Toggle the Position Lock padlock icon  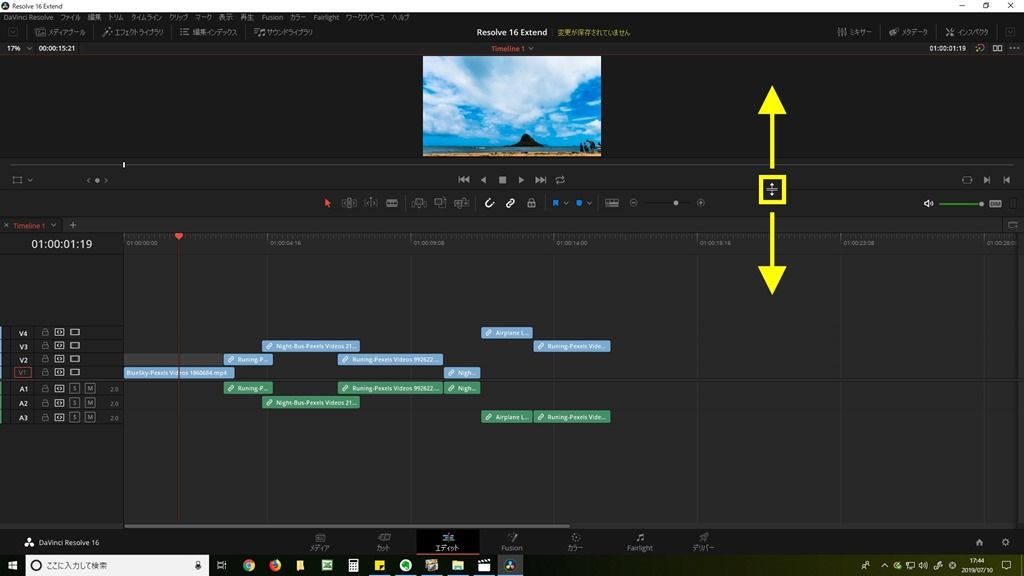point(532,203)
